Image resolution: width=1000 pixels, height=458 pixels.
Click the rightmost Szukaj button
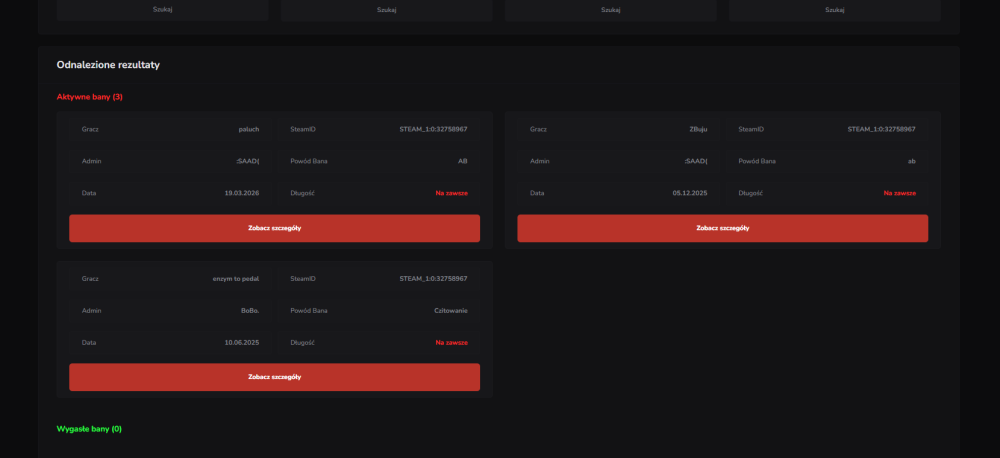coord(835,10)
